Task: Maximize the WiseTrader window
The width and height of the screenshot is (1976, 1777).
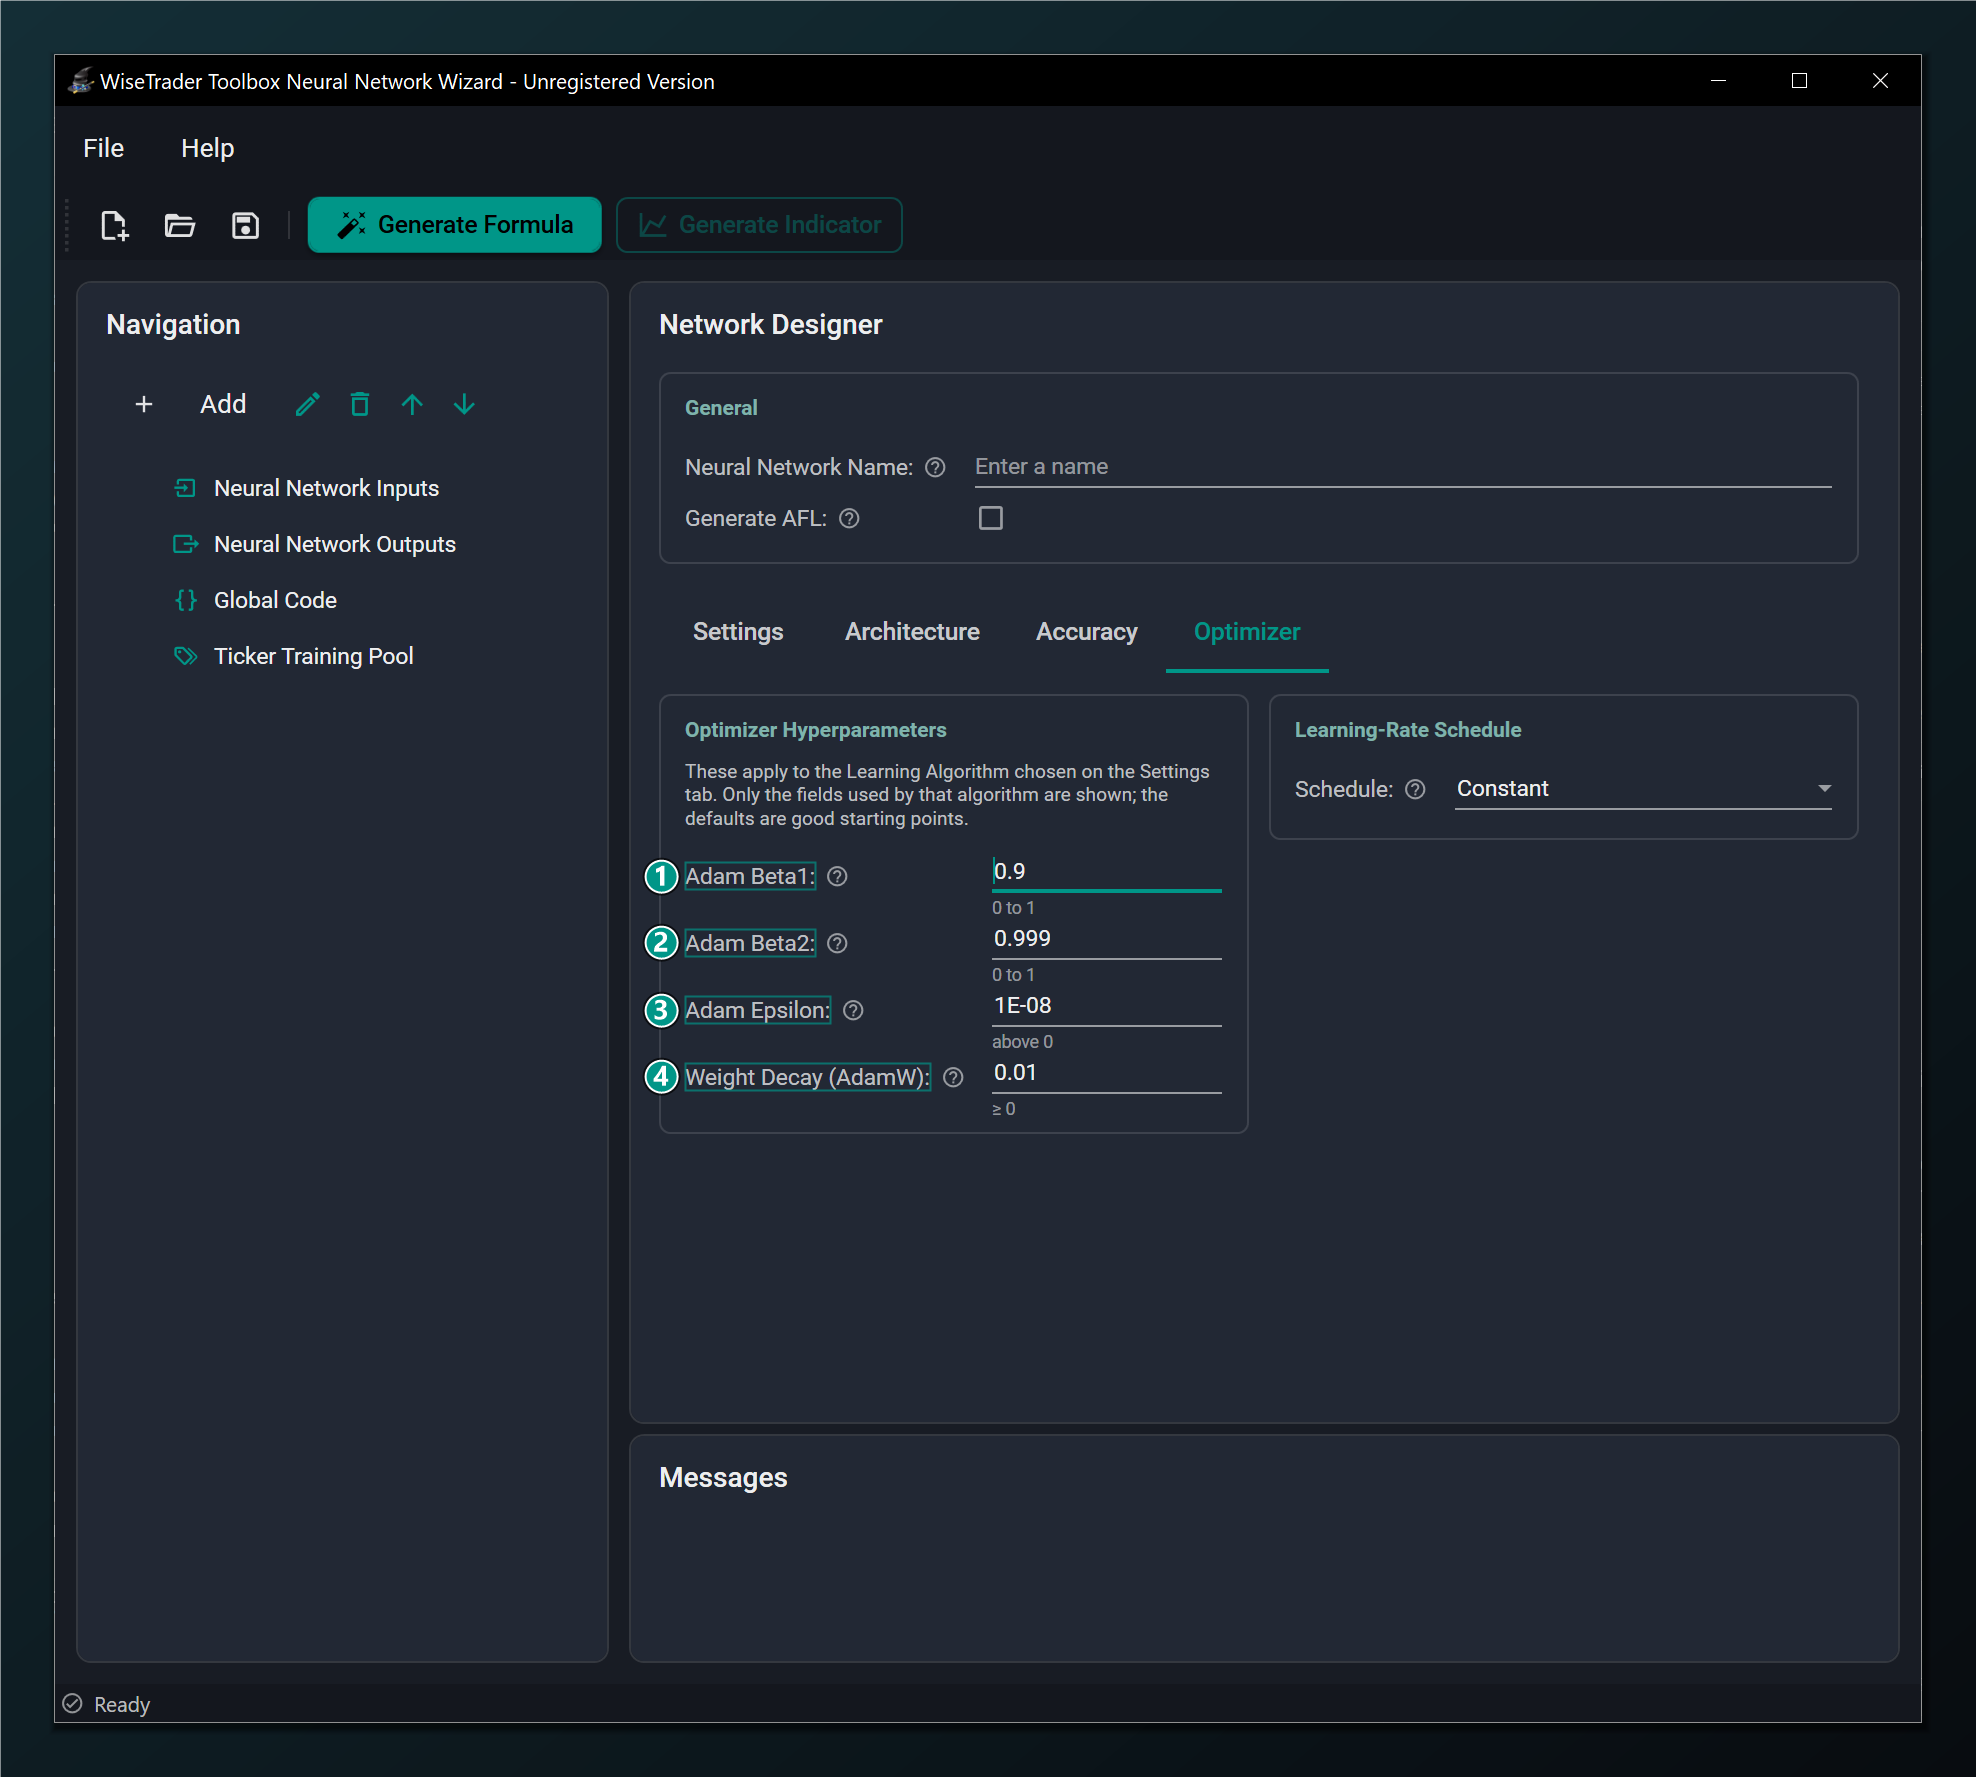Action: click(x=1799, y=81)
